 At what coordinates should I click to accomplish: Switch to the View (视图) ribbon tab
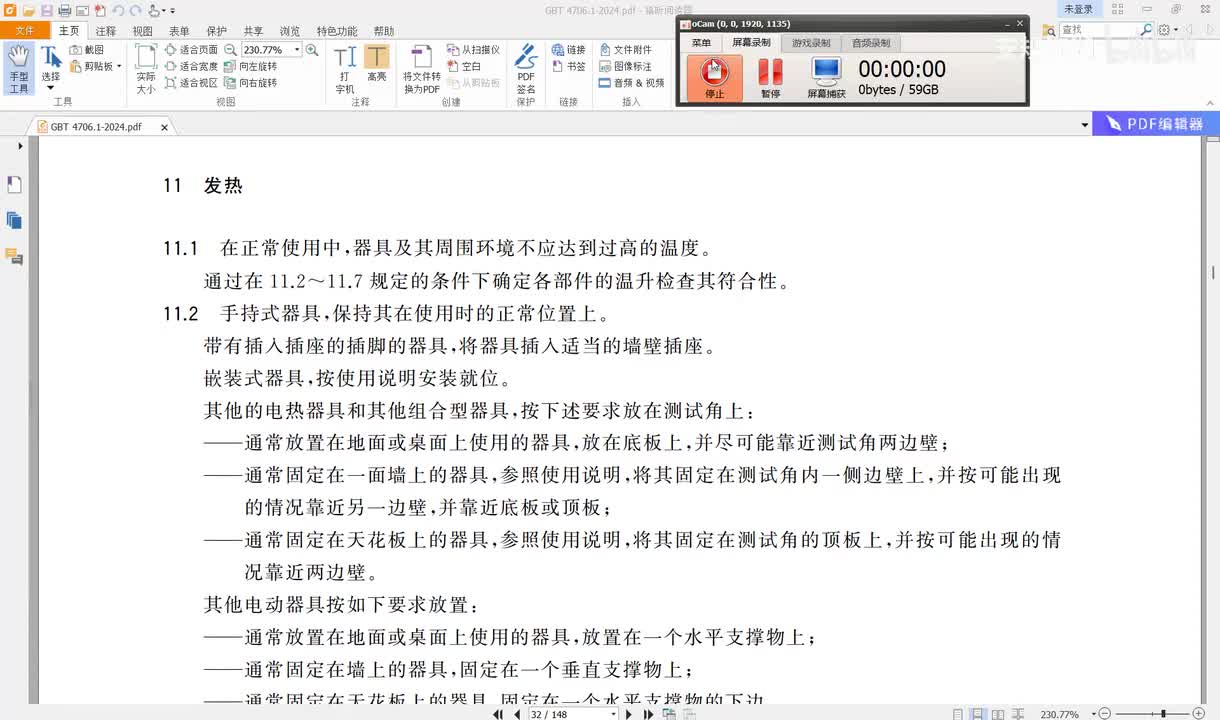pos(143,31)
